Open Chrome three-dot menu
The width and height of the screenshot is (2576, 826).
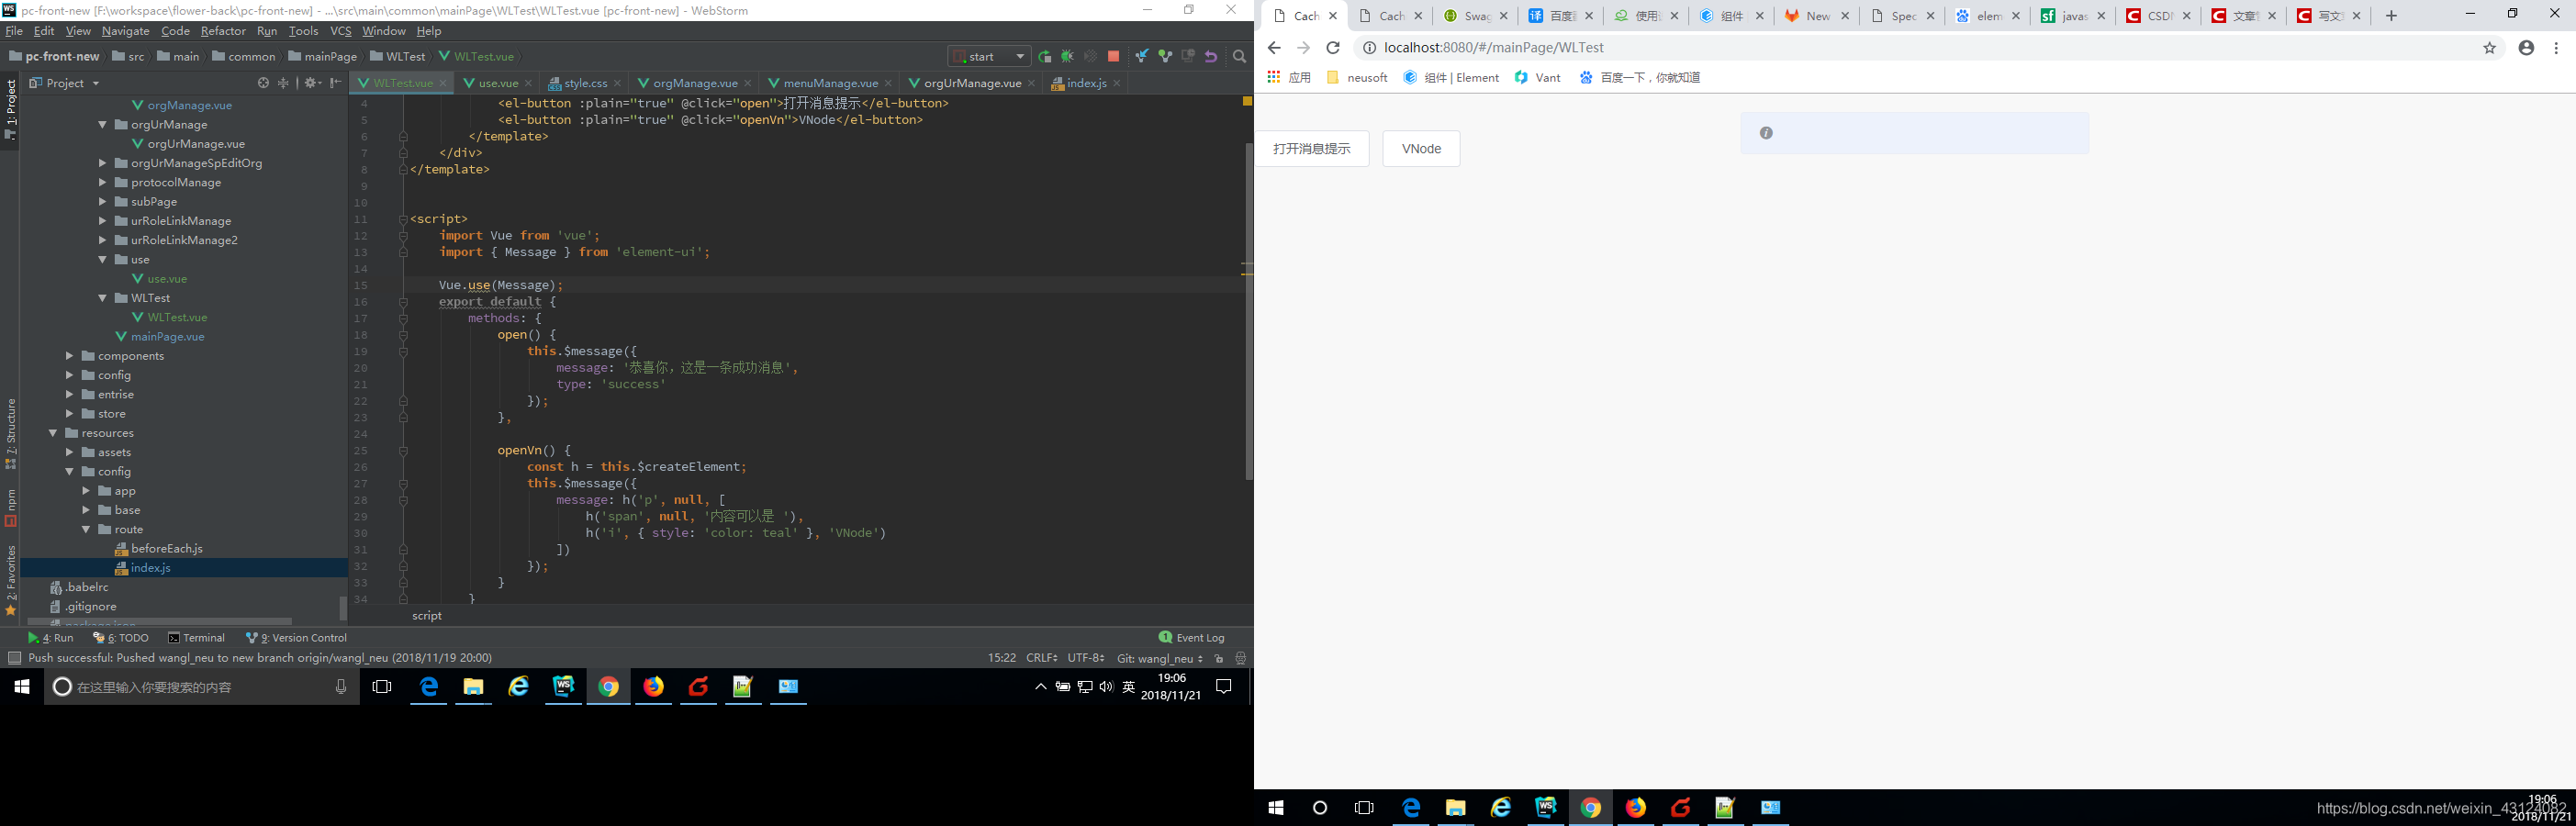pyautogui.click(x=2557, y=48)
